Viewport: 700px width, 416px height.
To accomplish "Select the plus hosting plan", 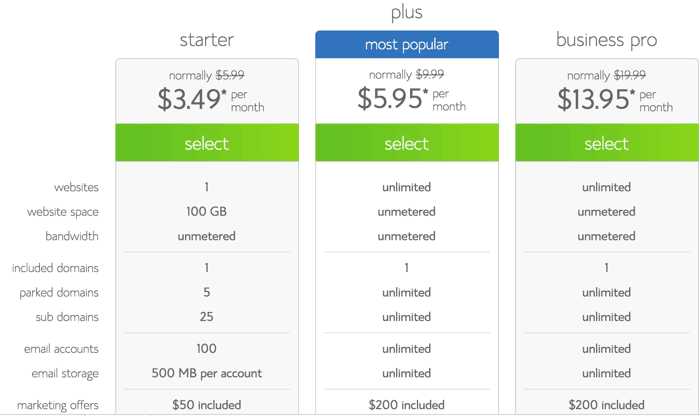I will [407, 143].
